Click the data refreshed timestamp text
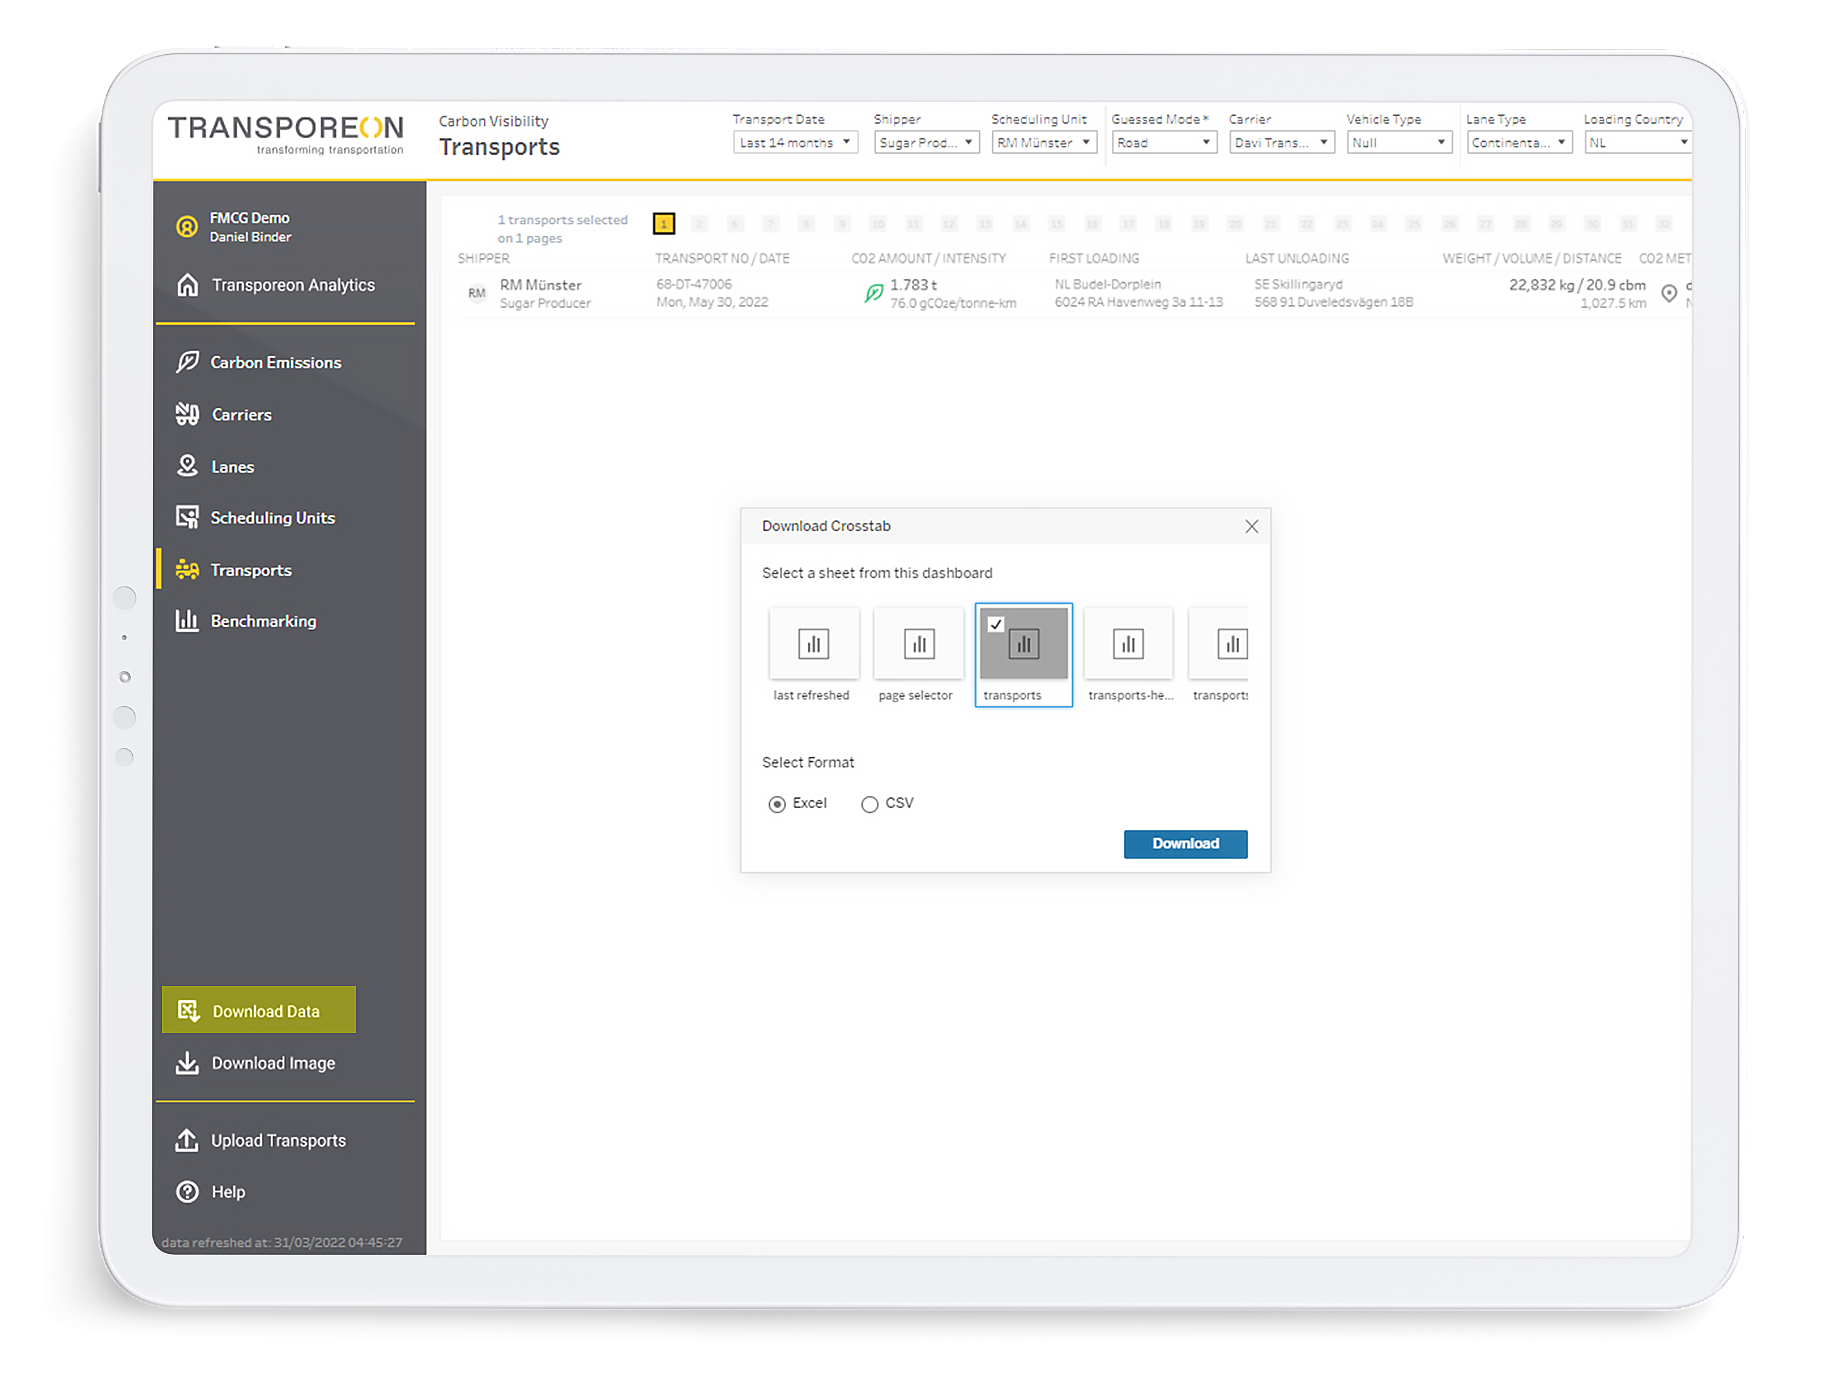The width and height of the screenshot is (1833, 1373). click(x=282, y=1243)
